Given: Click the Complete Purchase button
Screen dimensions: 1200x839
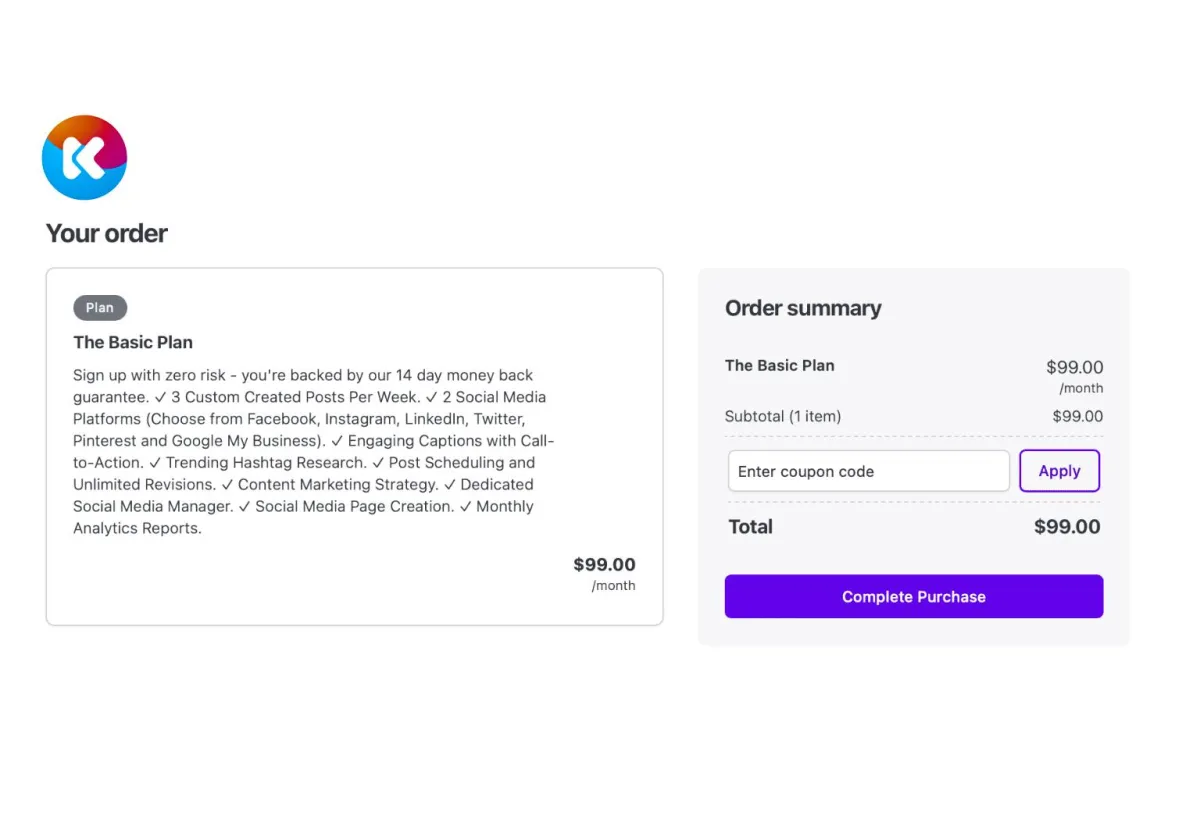Looking at the screenshot, I should pos(914,596).
